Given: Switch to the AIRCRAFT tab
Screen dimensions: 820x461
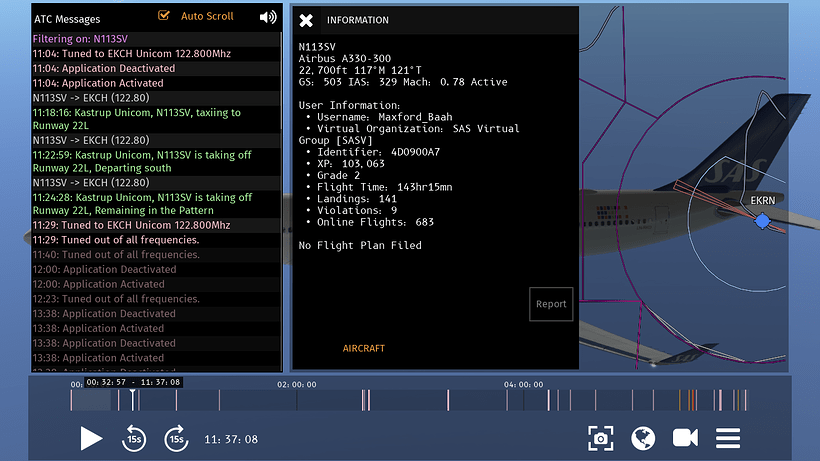Looking at the screenshot, I should pyautogui.click(x=363, y=349).
